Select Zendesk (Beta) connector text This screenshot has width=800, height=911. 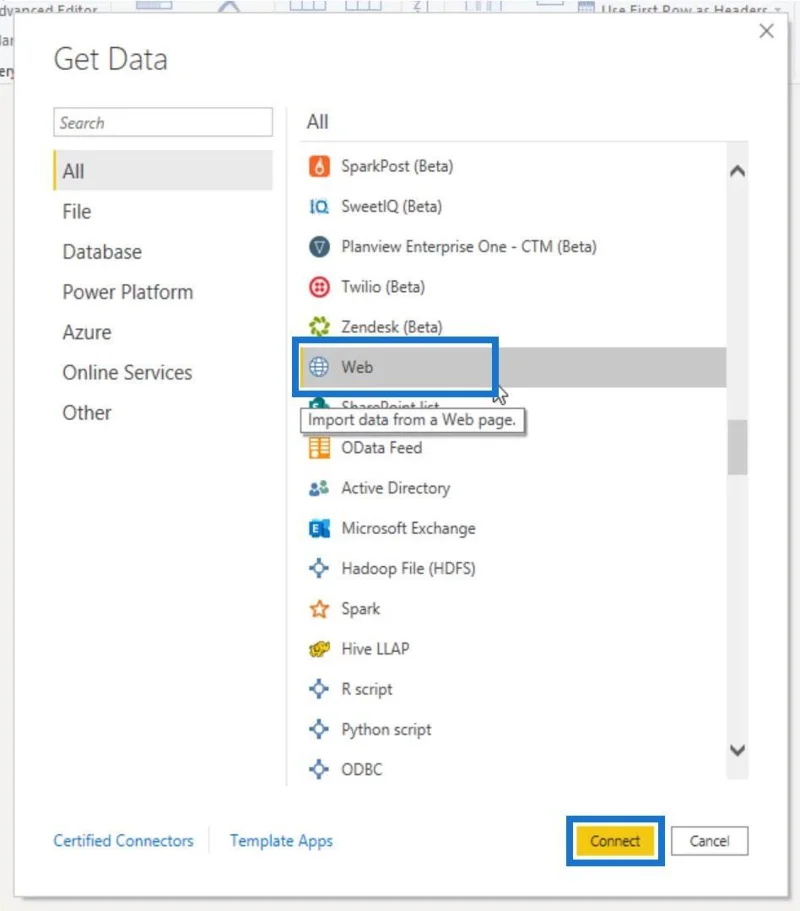coord(392,327)
